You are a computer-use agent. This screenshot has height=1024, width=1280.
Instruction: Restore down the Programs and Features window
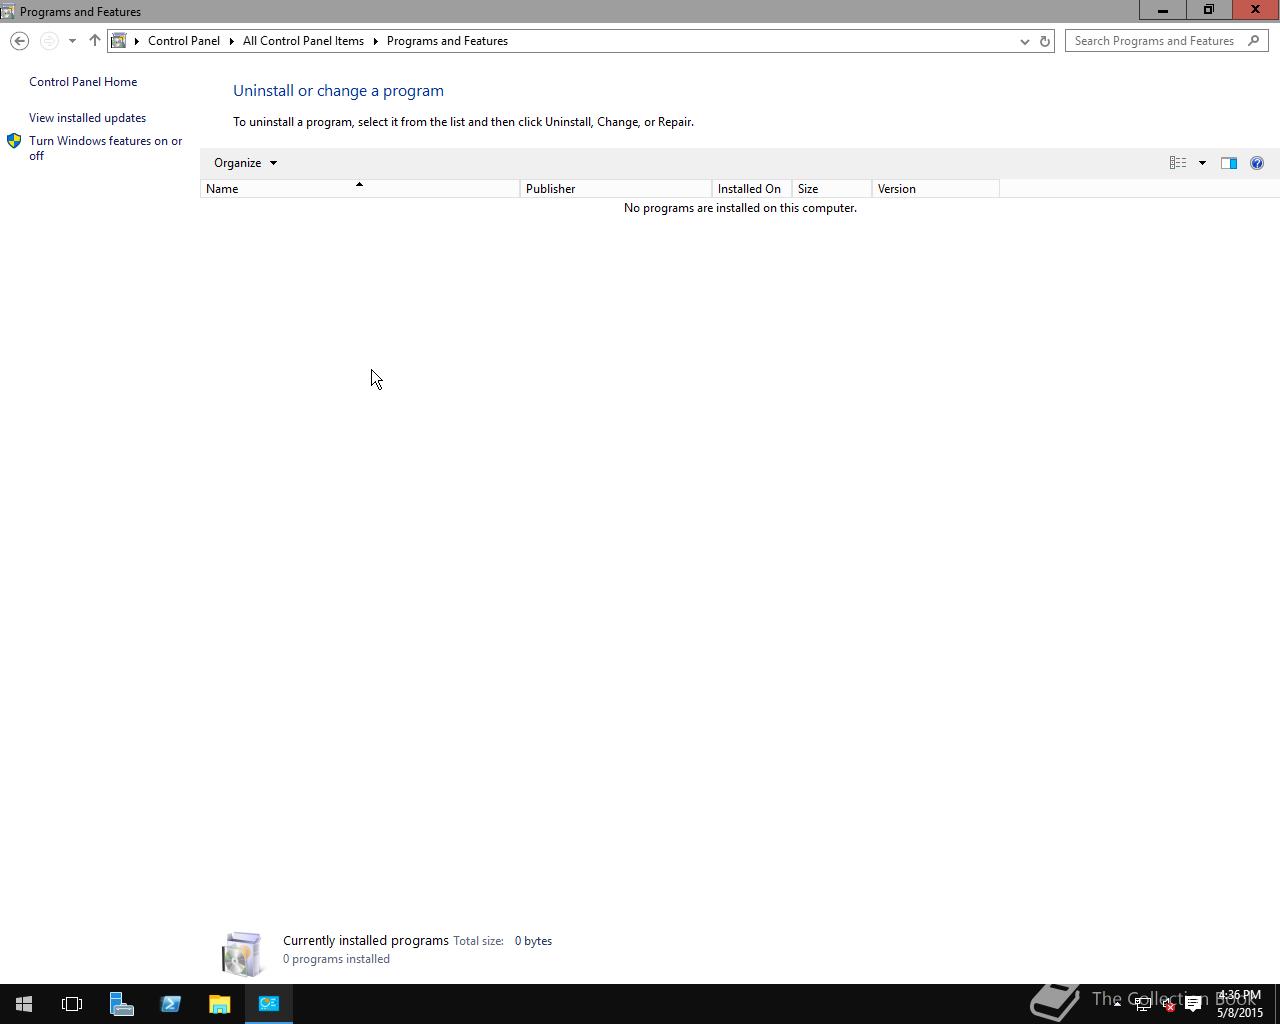point(1209,10)
